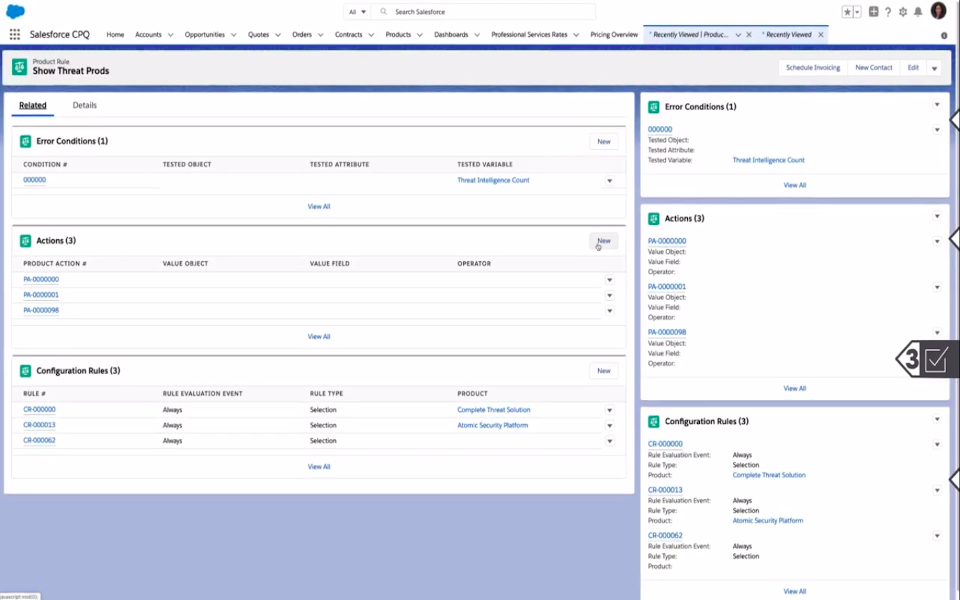This screenshot has width=960, height=600.
Task: Click the Schedule Invoicing button
Action: [x=813, y=68]
